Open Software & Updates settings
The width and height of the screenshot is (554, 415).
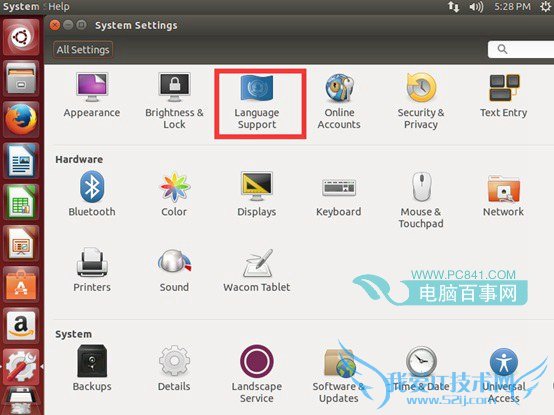click(x=339, y=375)
